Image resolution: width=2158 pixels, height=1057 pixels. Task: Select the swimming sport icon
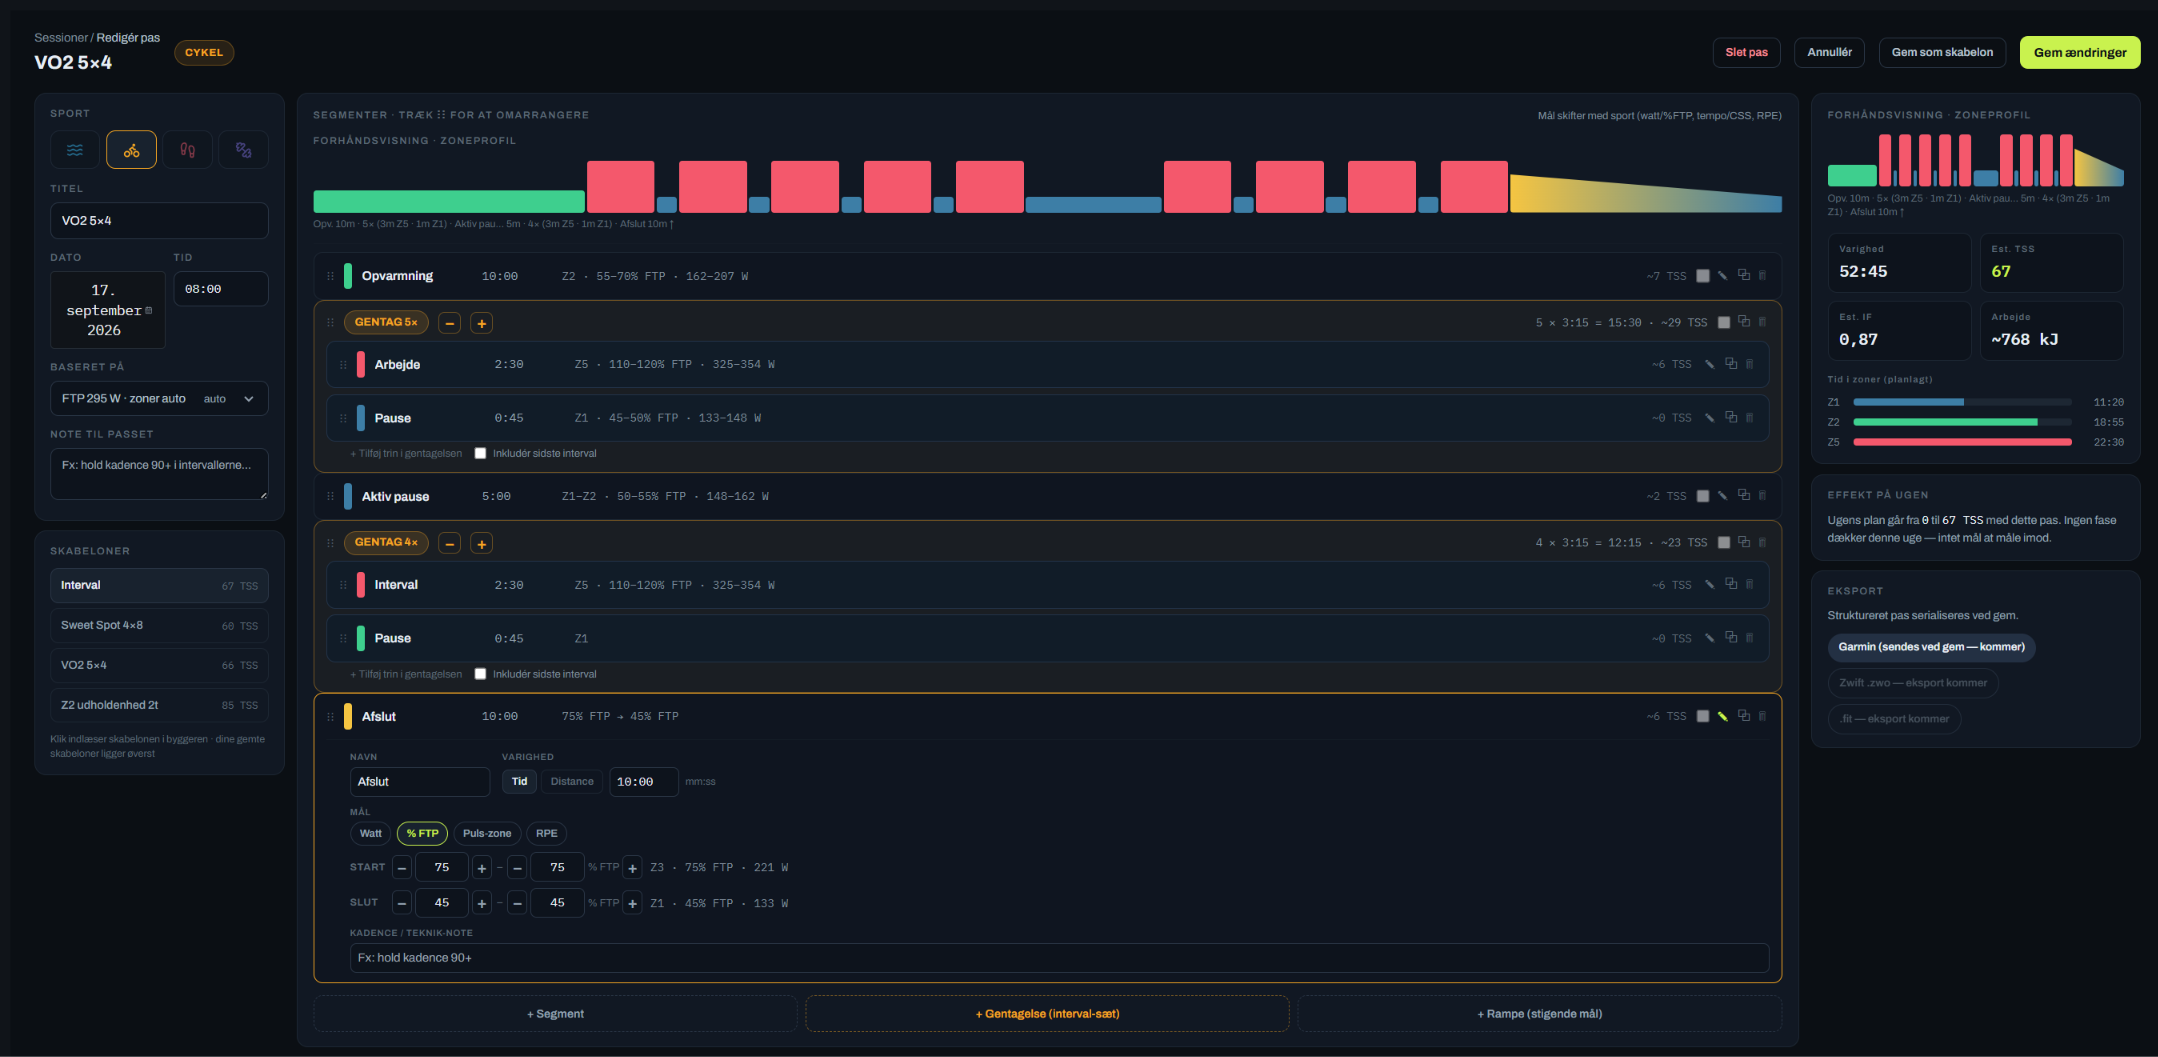point(75,150)
